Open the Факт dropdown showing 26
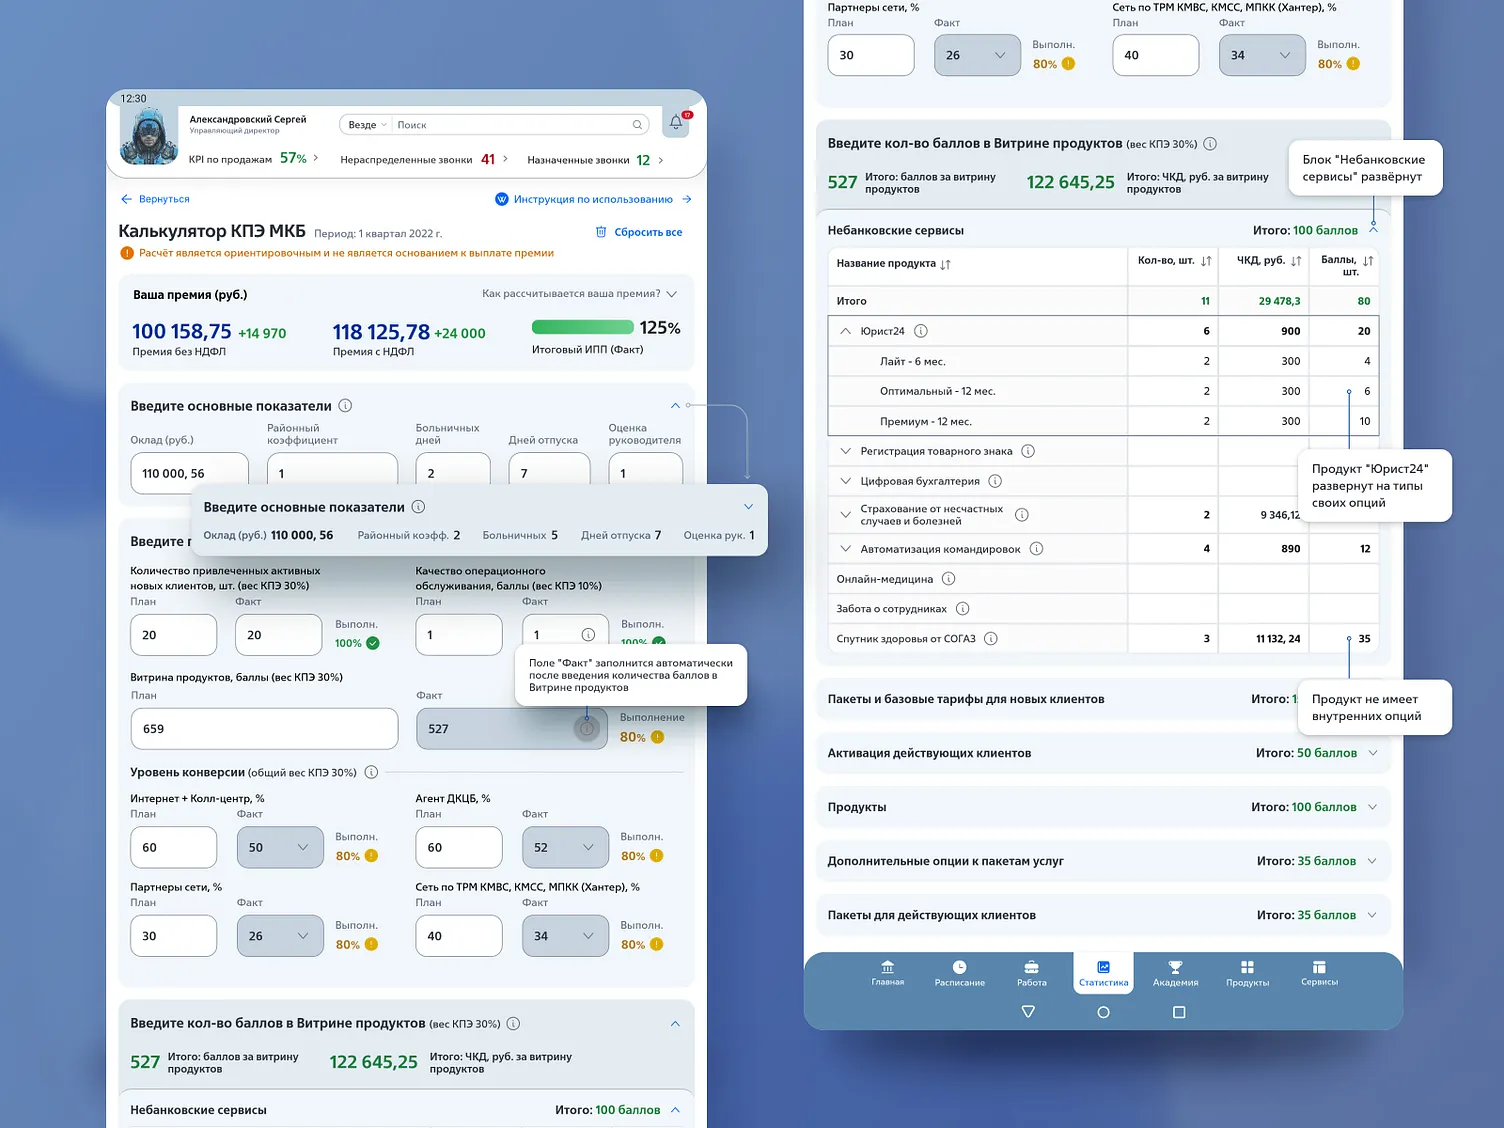 [x=977, y=55]
